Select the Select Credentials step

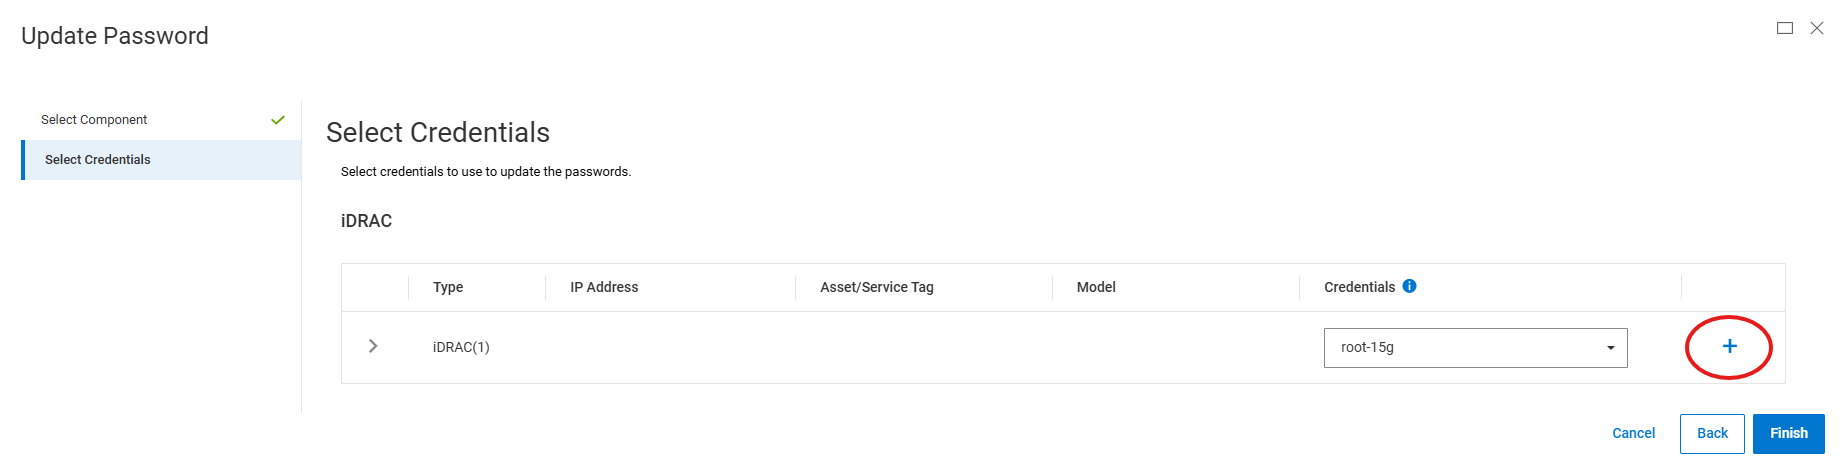(x=98, y=160)
